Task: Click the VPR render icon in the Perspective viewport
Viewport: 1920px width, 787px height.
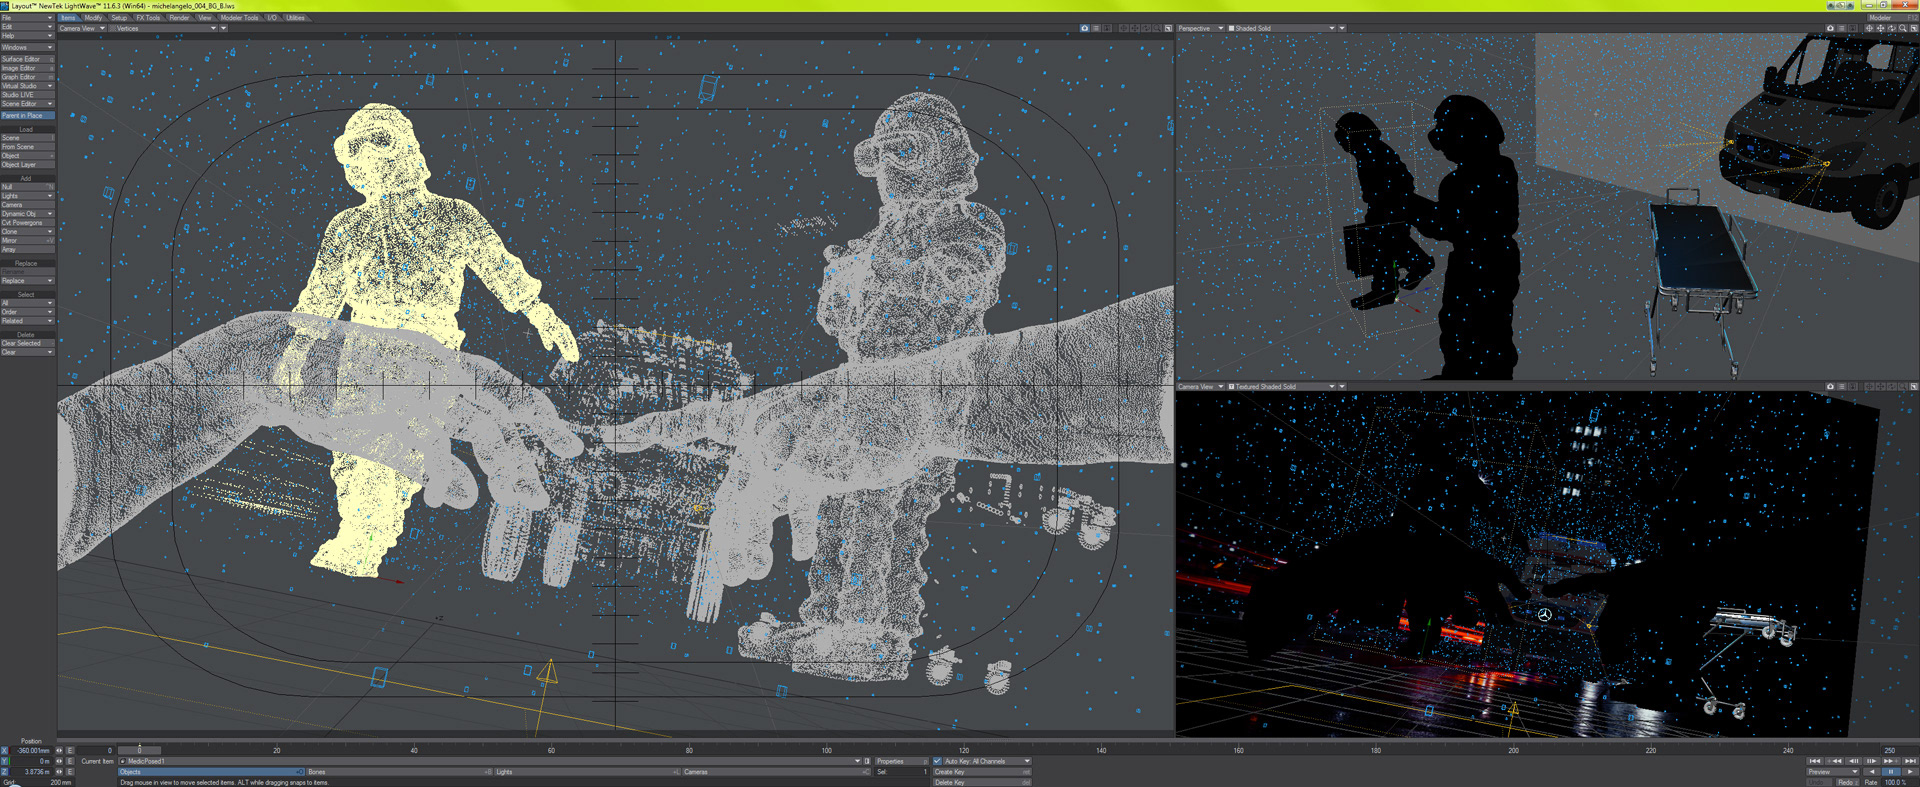Action: [x=1830, y=28]
